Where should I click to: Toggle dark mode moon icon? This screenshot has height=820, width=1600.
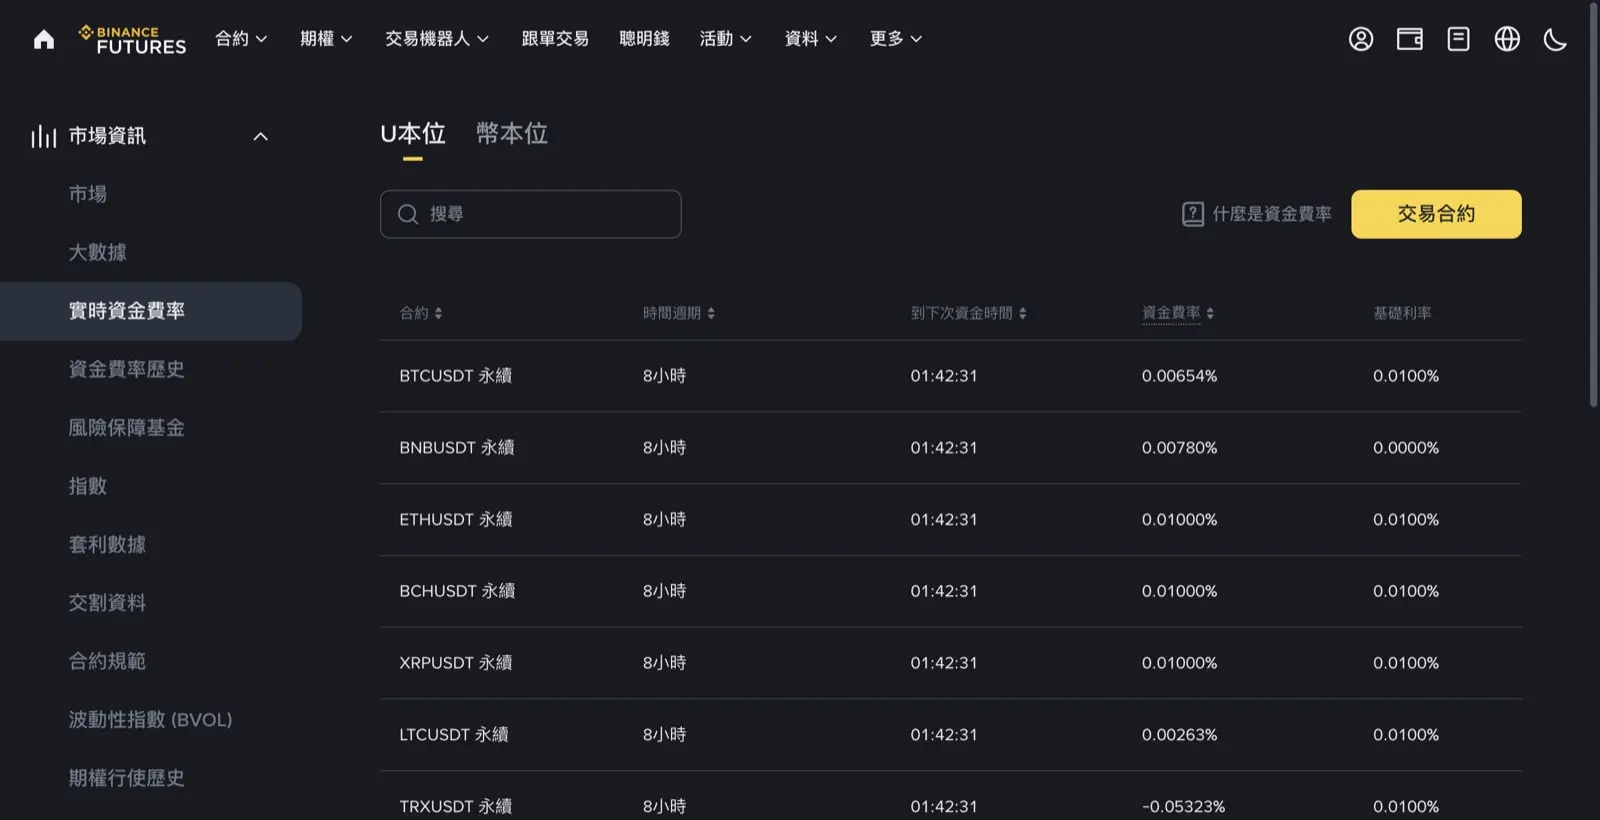1555,39
